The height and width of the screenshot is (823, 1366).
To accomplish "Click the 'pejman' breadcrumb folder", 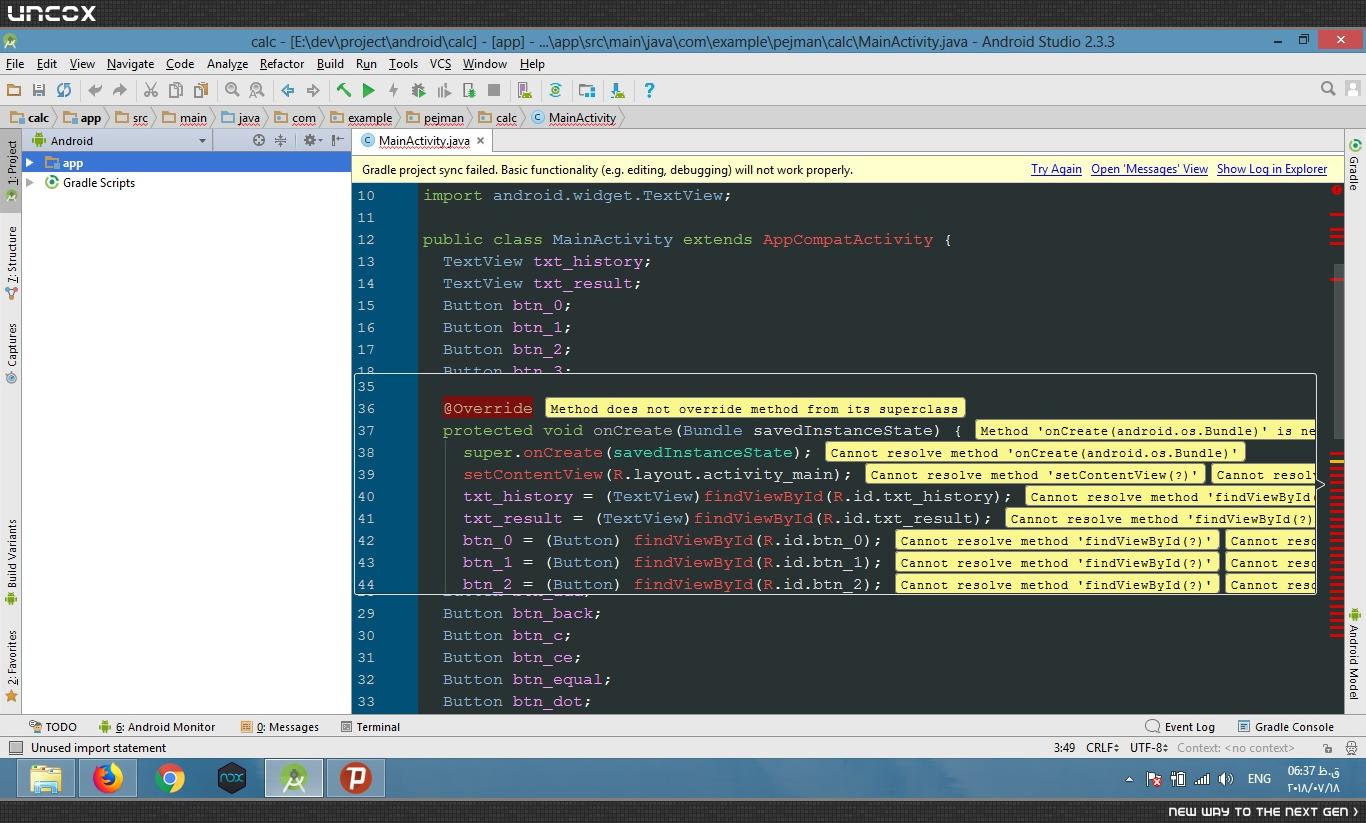I will pos(435,117).
